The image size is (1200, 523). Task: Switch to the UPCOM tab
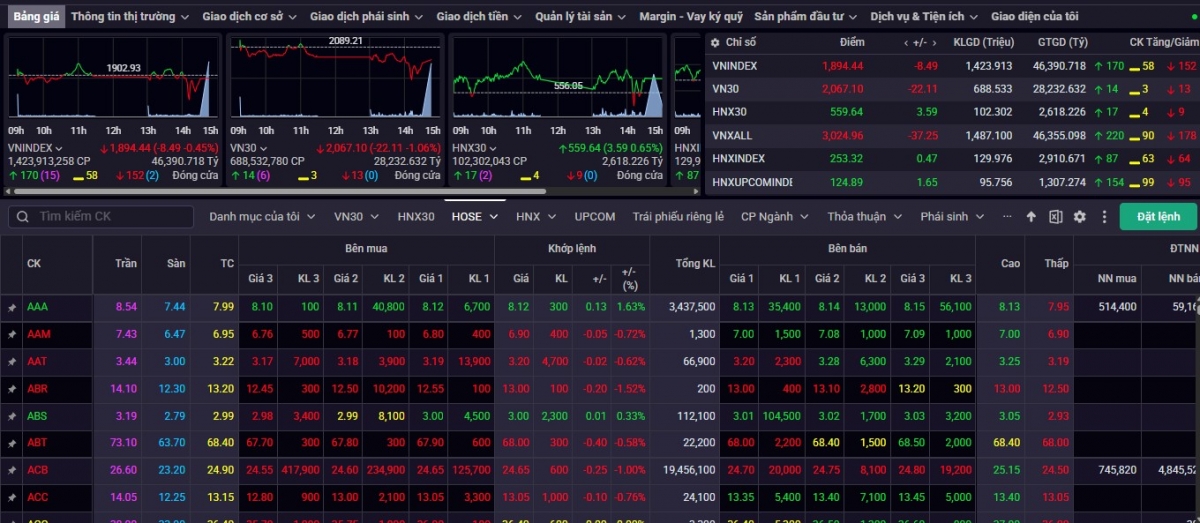tap(595, 217)
